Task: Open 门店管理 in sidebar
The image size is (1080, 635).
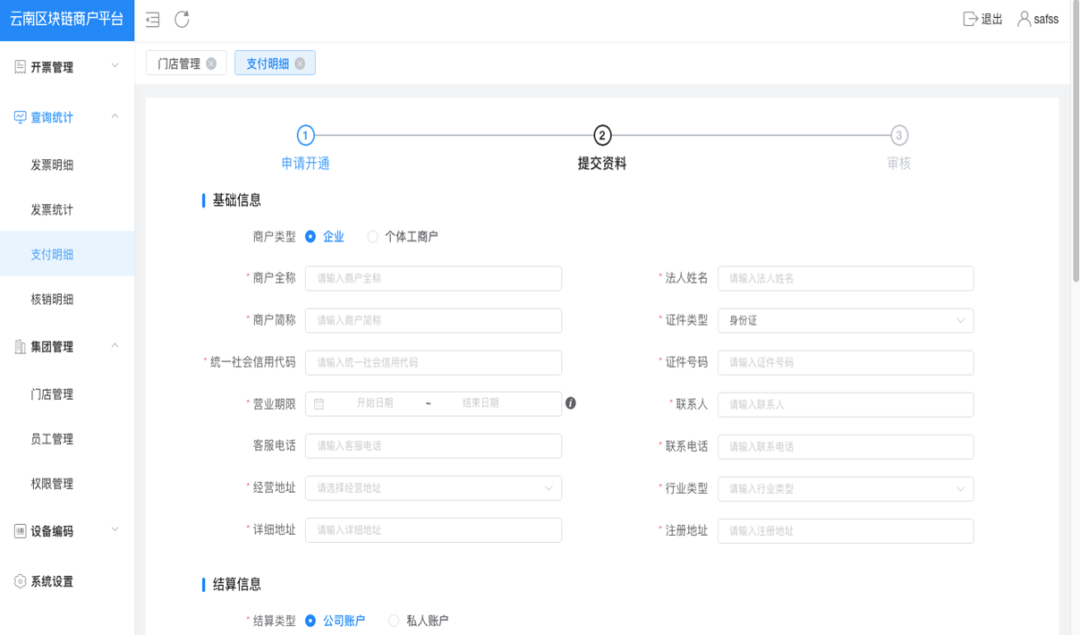Action: click(x=52, y=394)
